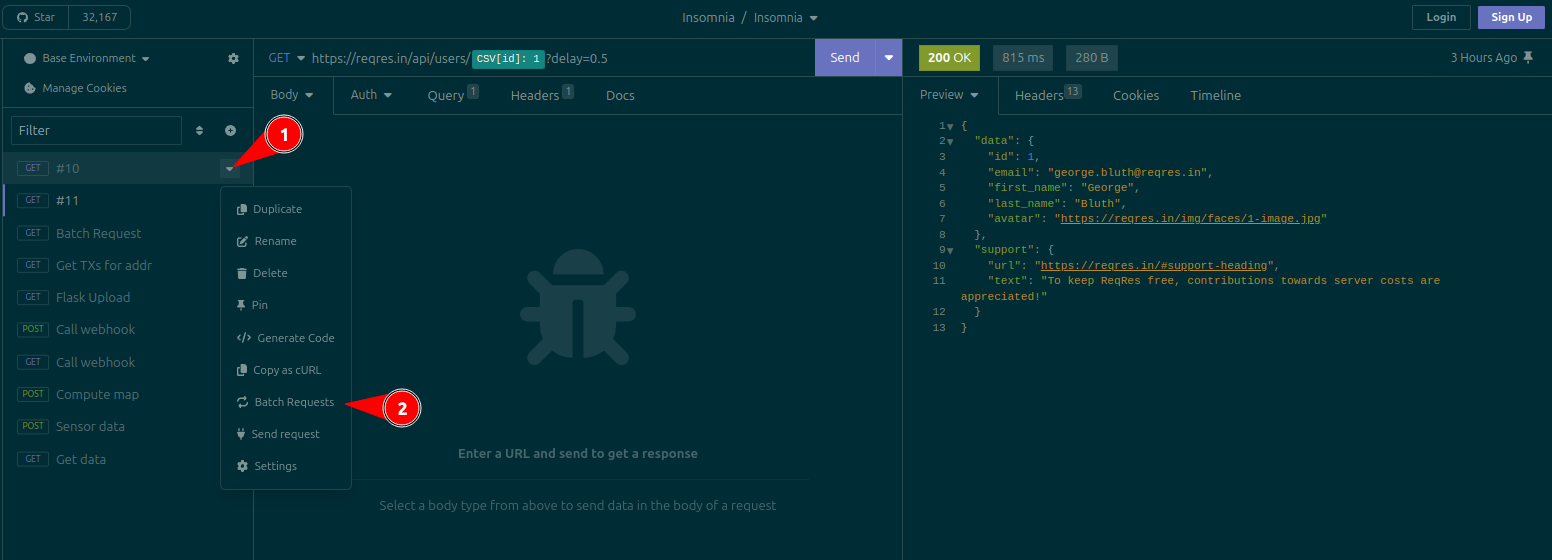The width and height of the screenshot is (1552, 560).
Task: Click the Sign Up button
Action: click(x=1511, y=17)
